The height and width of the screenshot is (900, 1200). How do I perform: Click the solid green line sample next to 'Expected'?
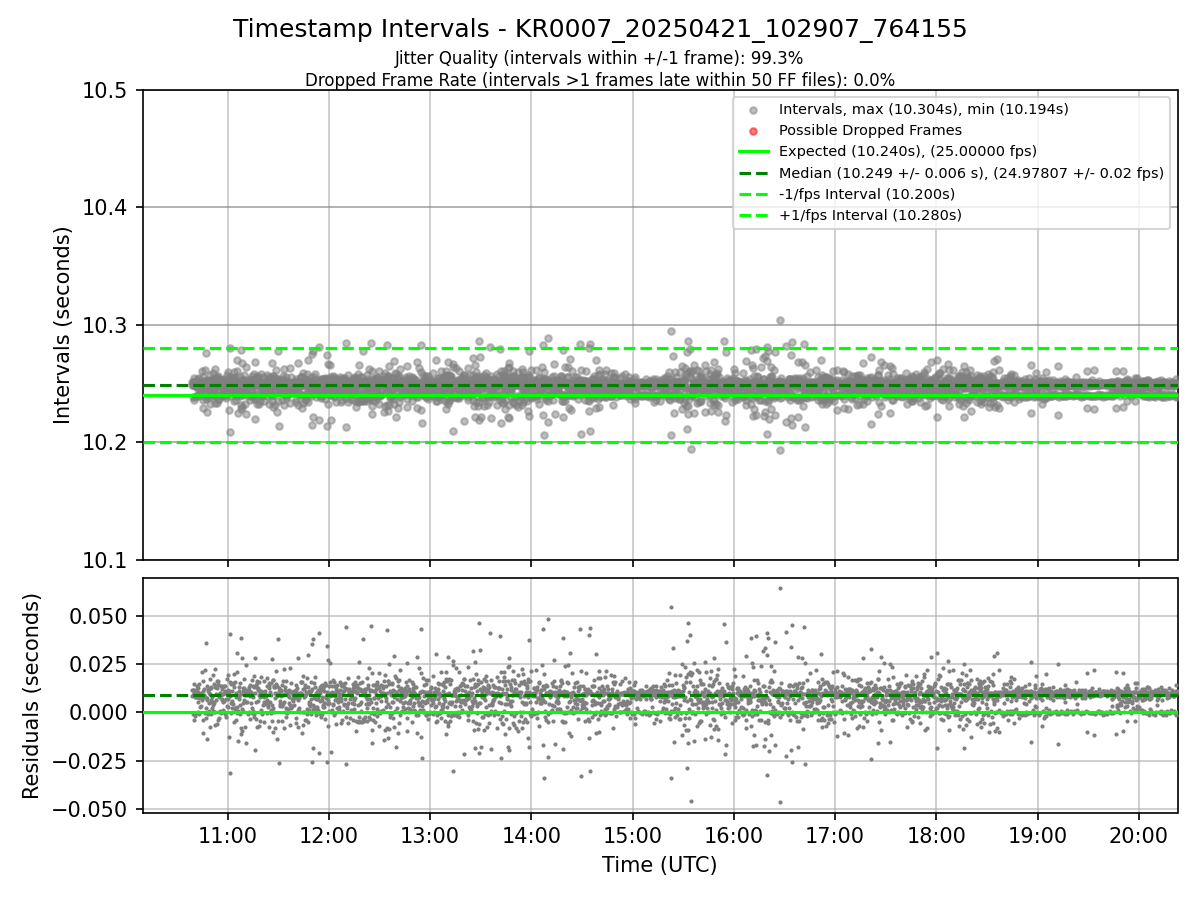pos(753,152)
